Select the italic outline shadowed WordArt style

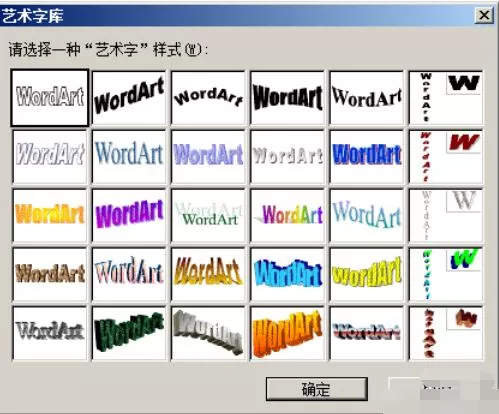click(50, 156)
